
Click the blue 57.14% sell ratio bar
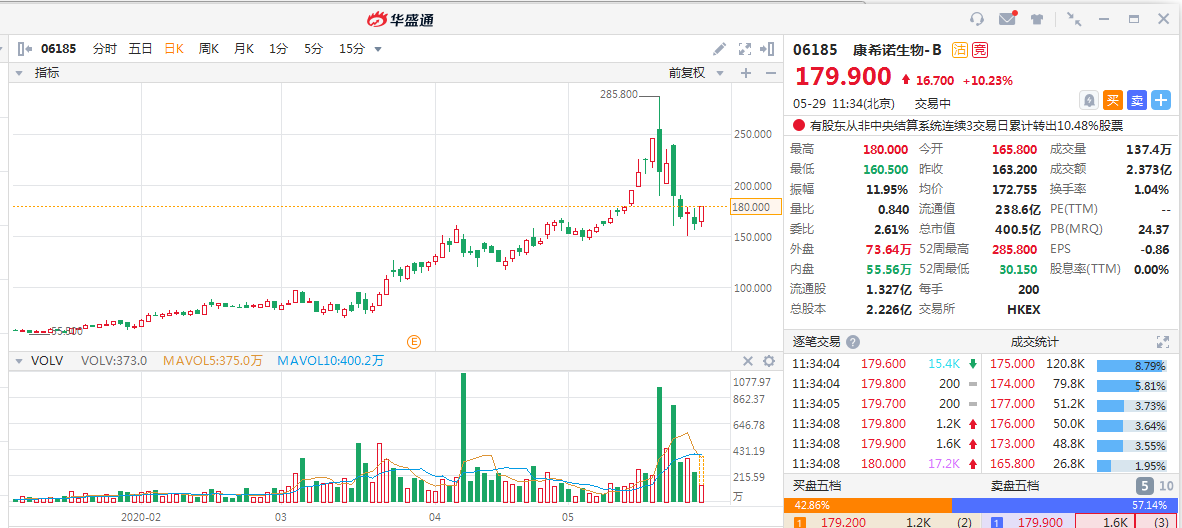(1064, 505)
